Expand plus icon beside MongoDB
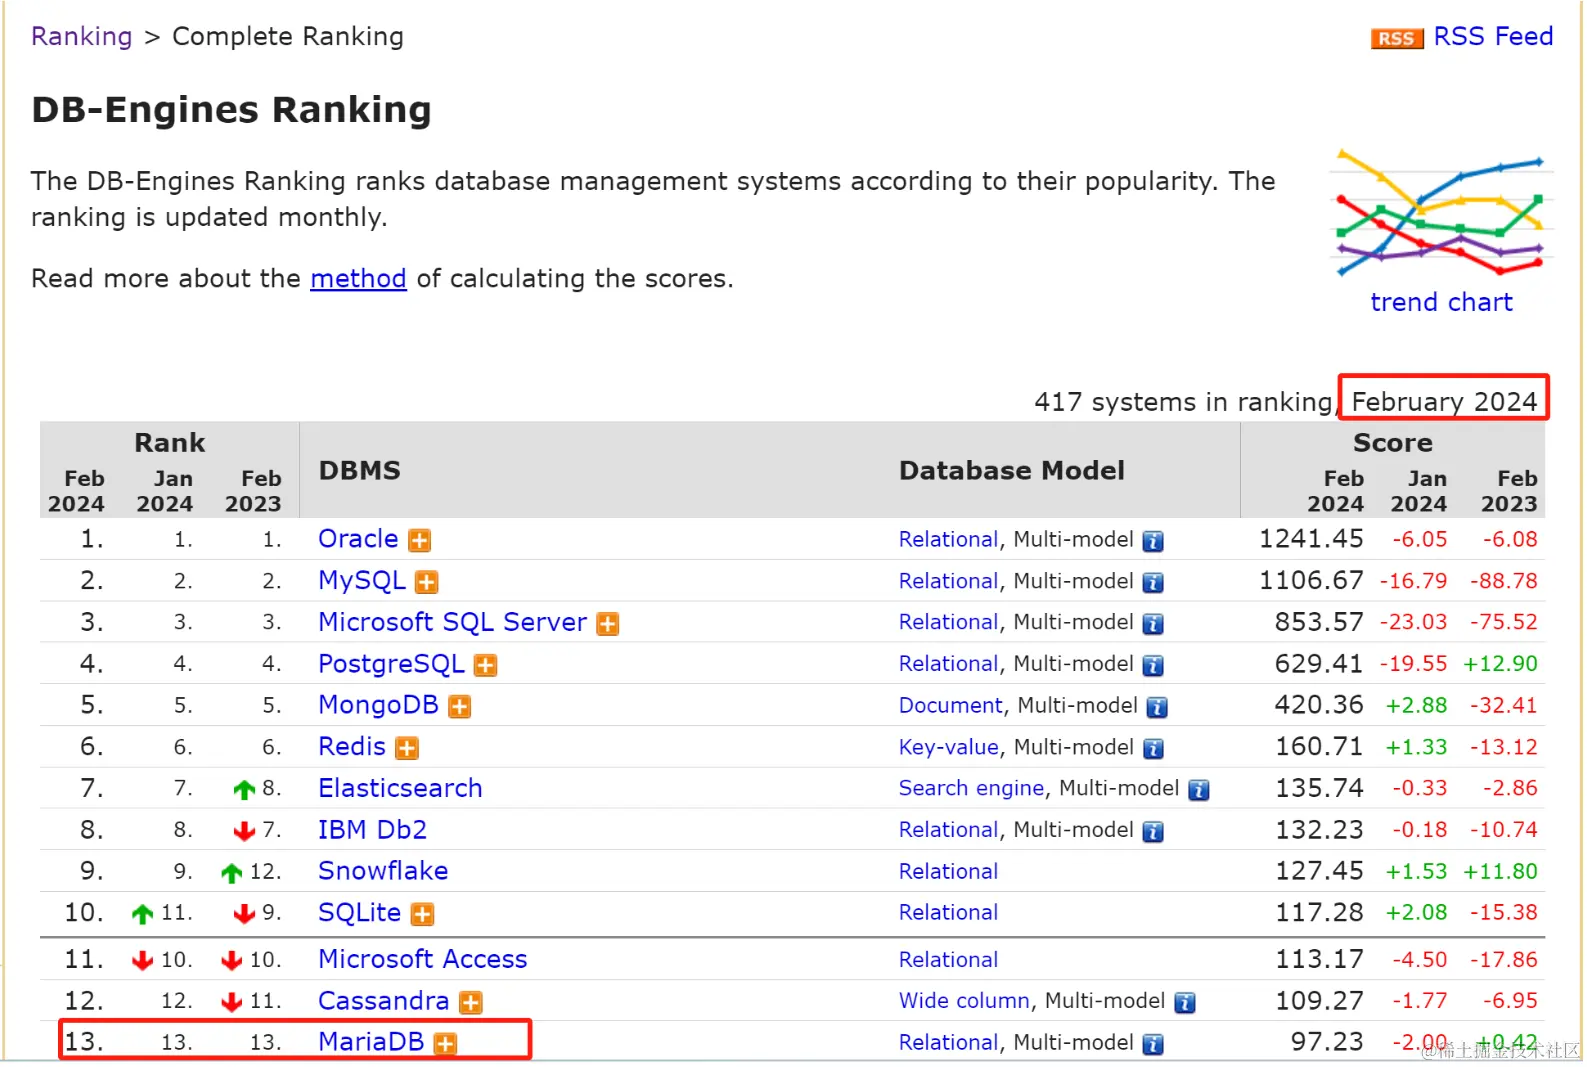1587x1067 pixels. 460,707
